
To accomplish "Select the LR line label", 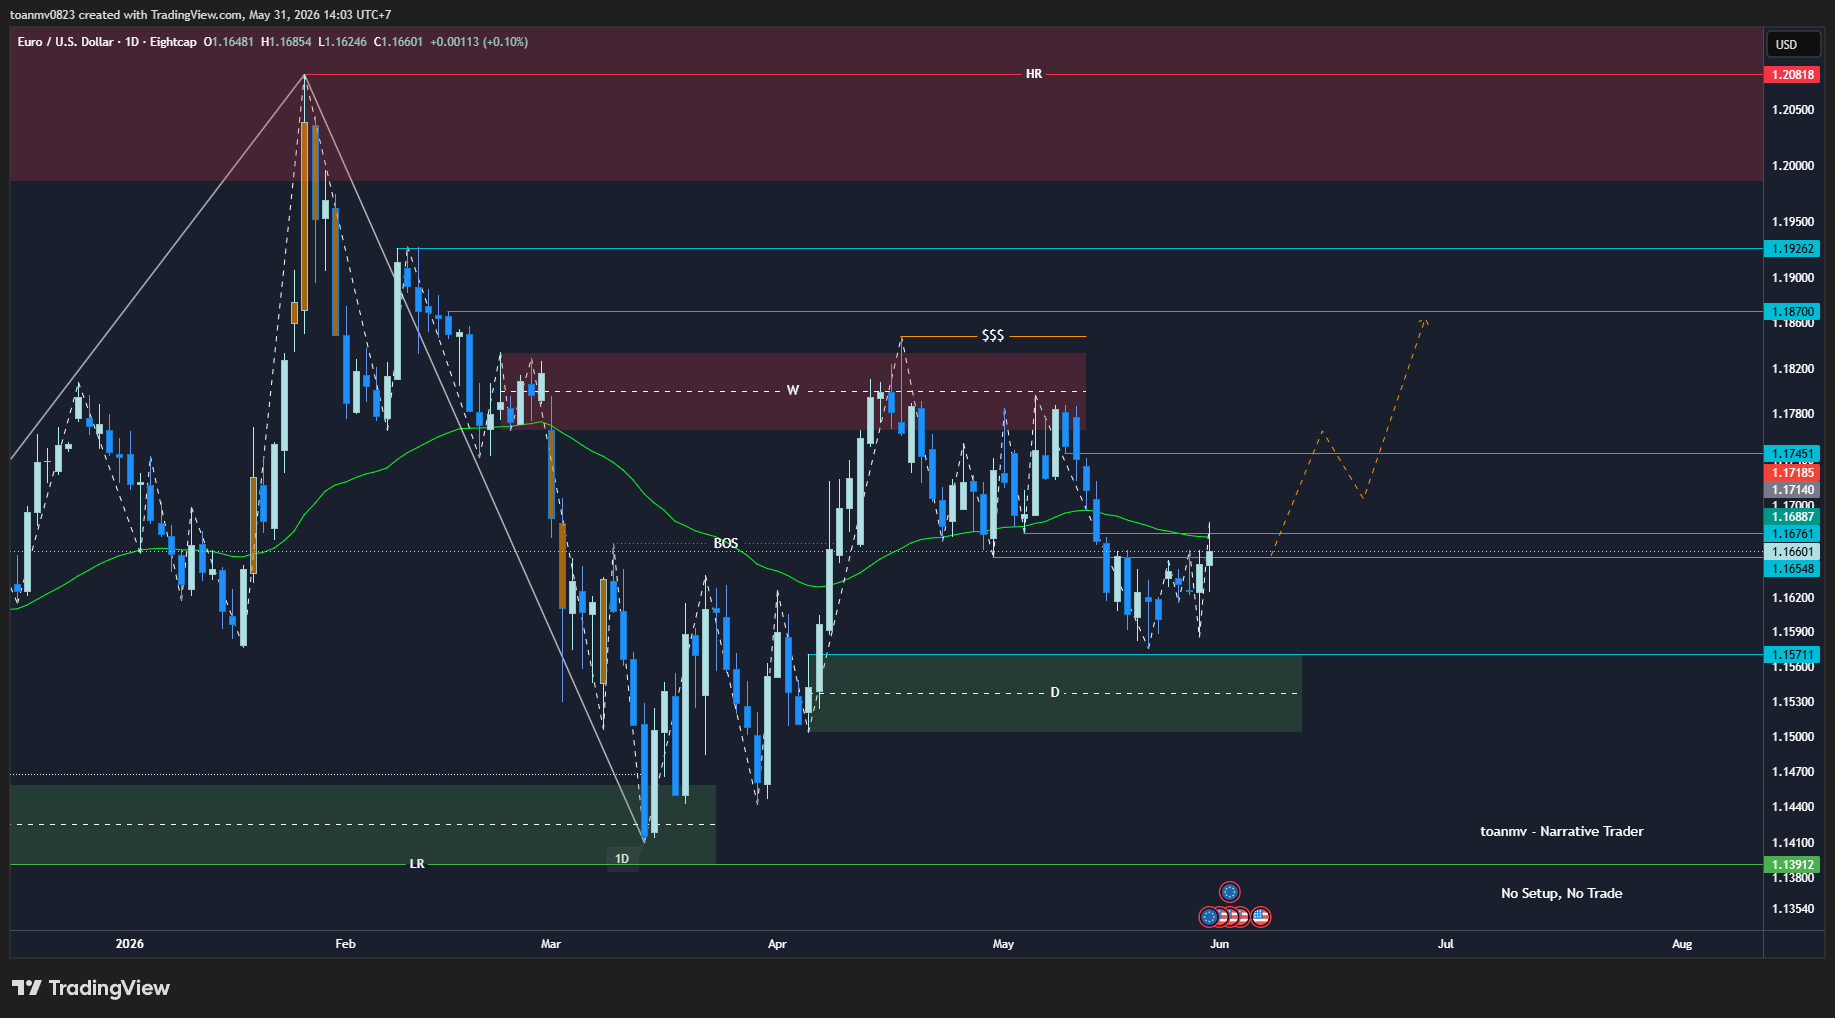I will 417,863.
